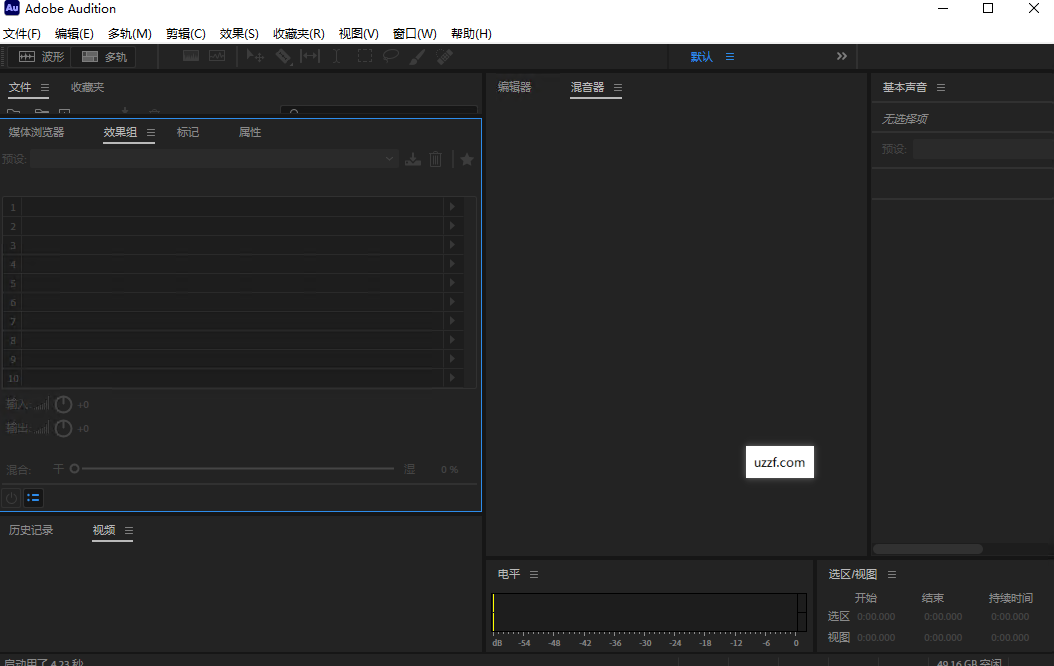The height and width of the screenshot is (666, 1054).
Task: Open the 预设 preset dropdown
Action: 390,159
